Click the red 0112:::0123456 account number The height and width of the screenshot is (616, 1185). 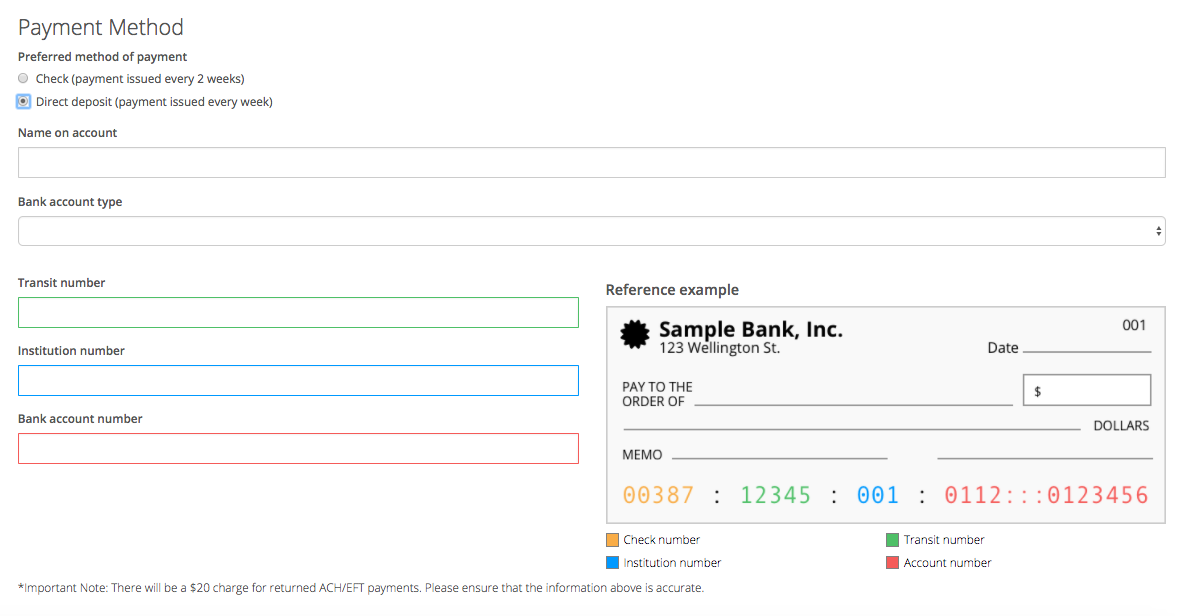click(1047, 495)
